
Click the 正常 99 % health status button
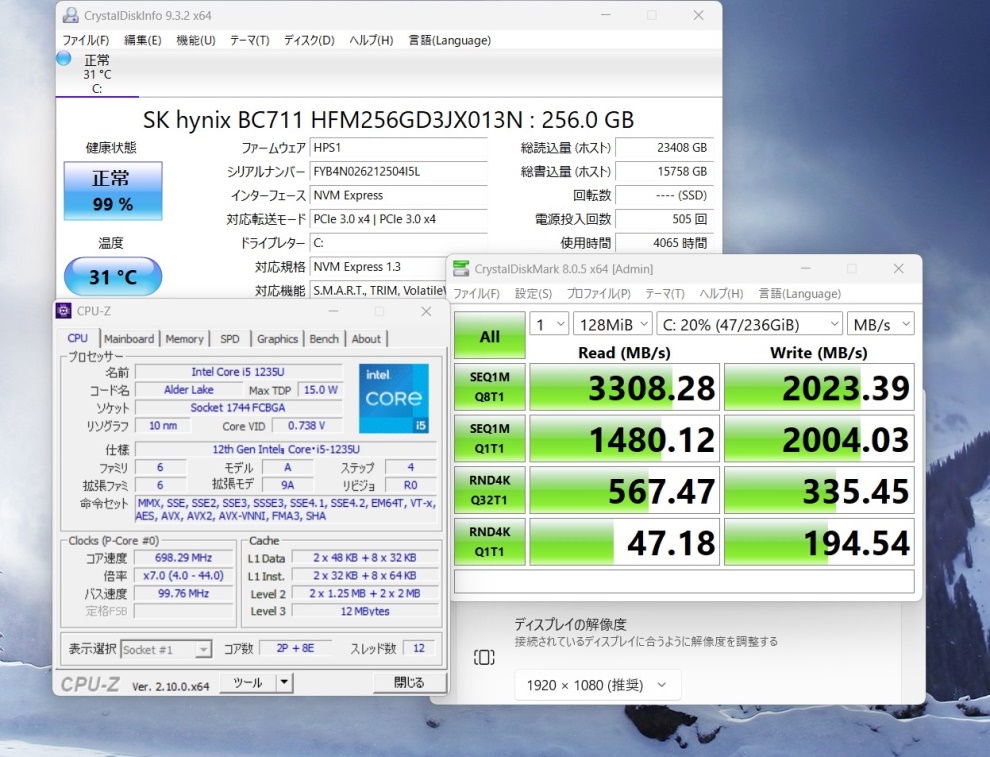[x=113, y=191]
